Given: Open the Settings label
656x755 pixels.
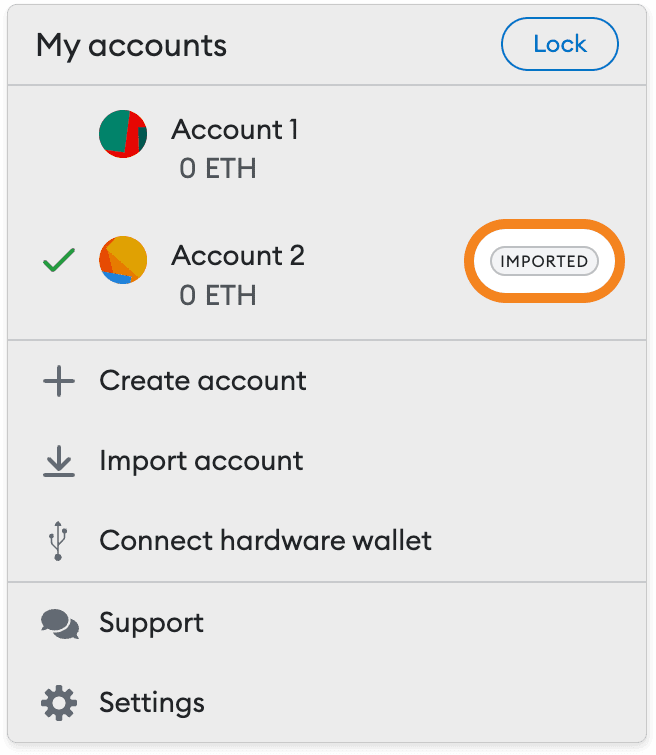Looking at the screenshot, I should point(152,703).
